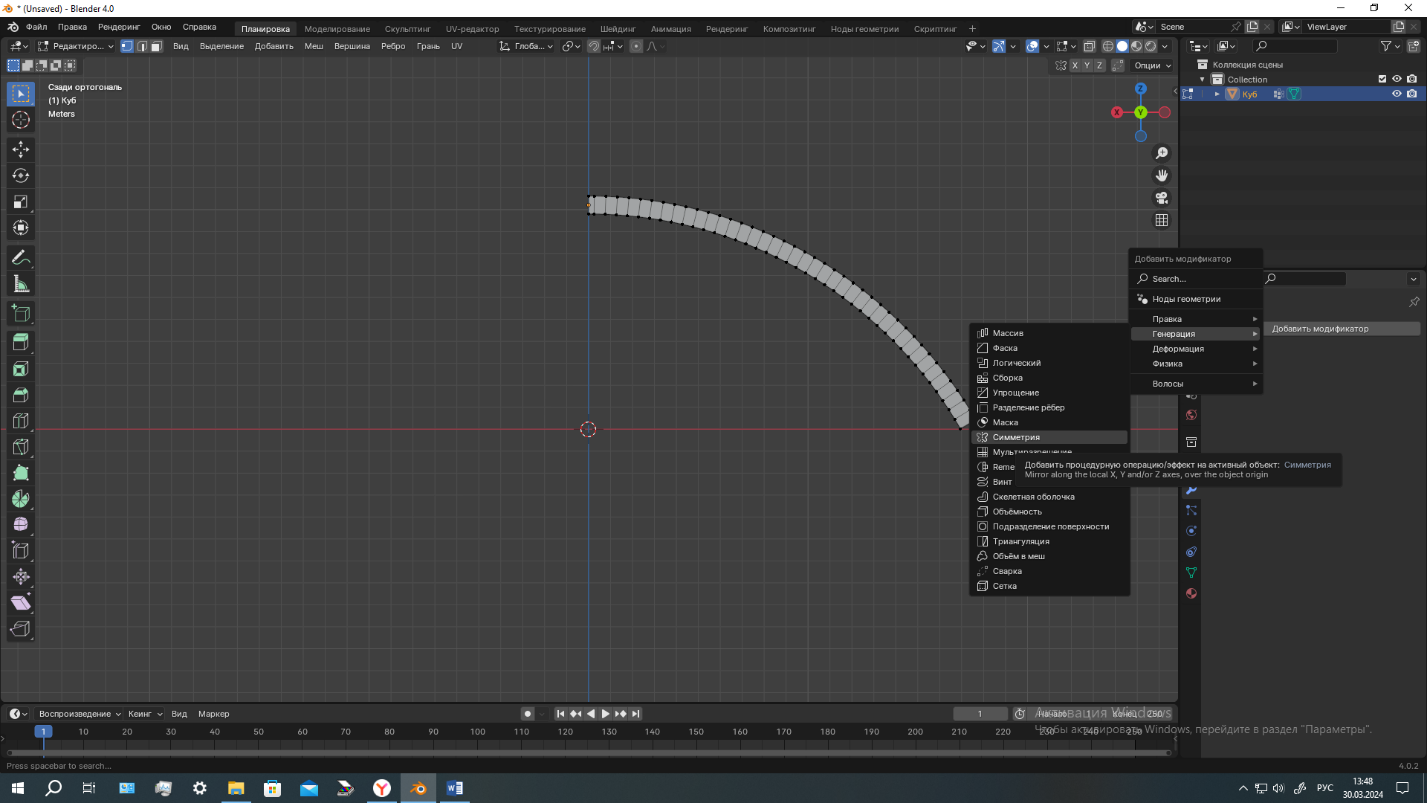Image resolution: width=1427 pixels, height=803 pixels.
Task: Switch to the Моделирование workspace tab
Action: click(337, 29)
